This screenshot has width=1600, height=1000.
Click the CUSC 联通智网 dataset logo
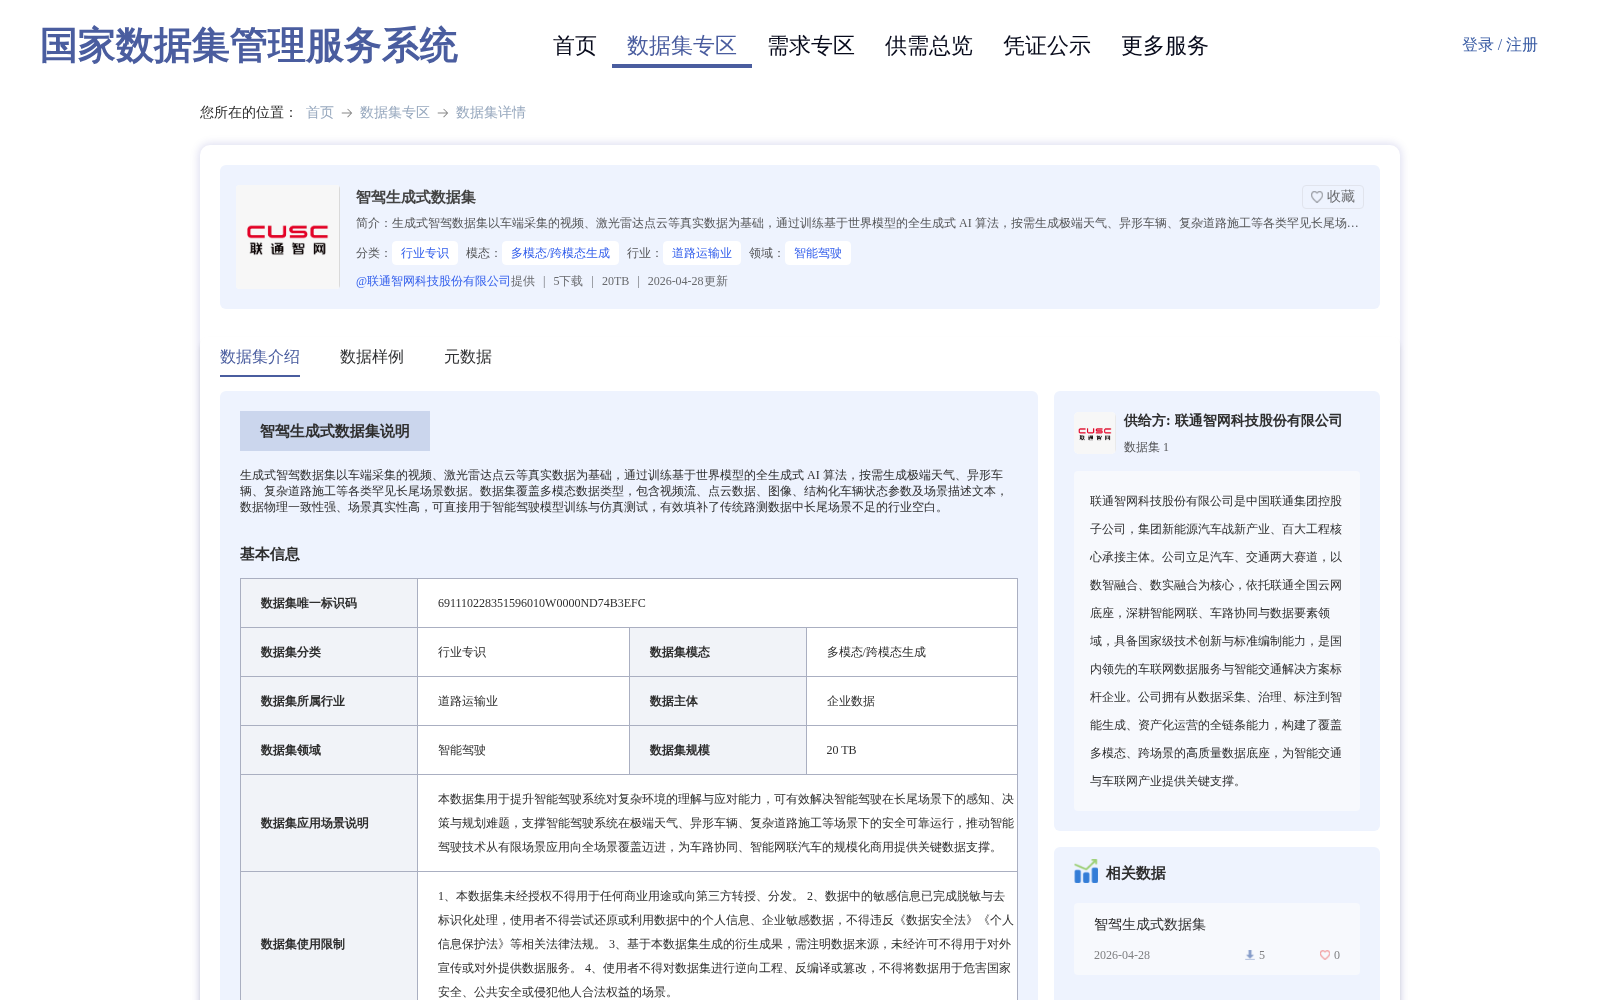pos(288,238)
